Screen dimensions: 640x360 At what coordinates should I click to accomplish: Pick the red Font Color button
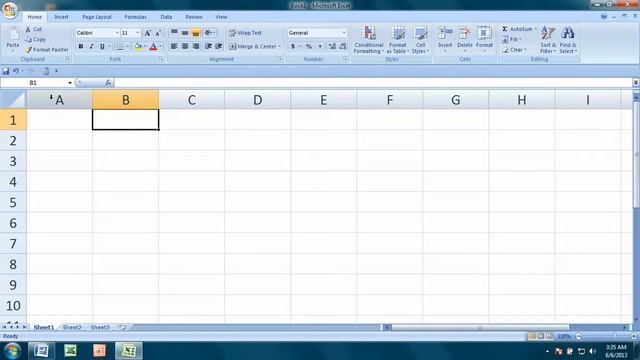[x=153, y=47]
